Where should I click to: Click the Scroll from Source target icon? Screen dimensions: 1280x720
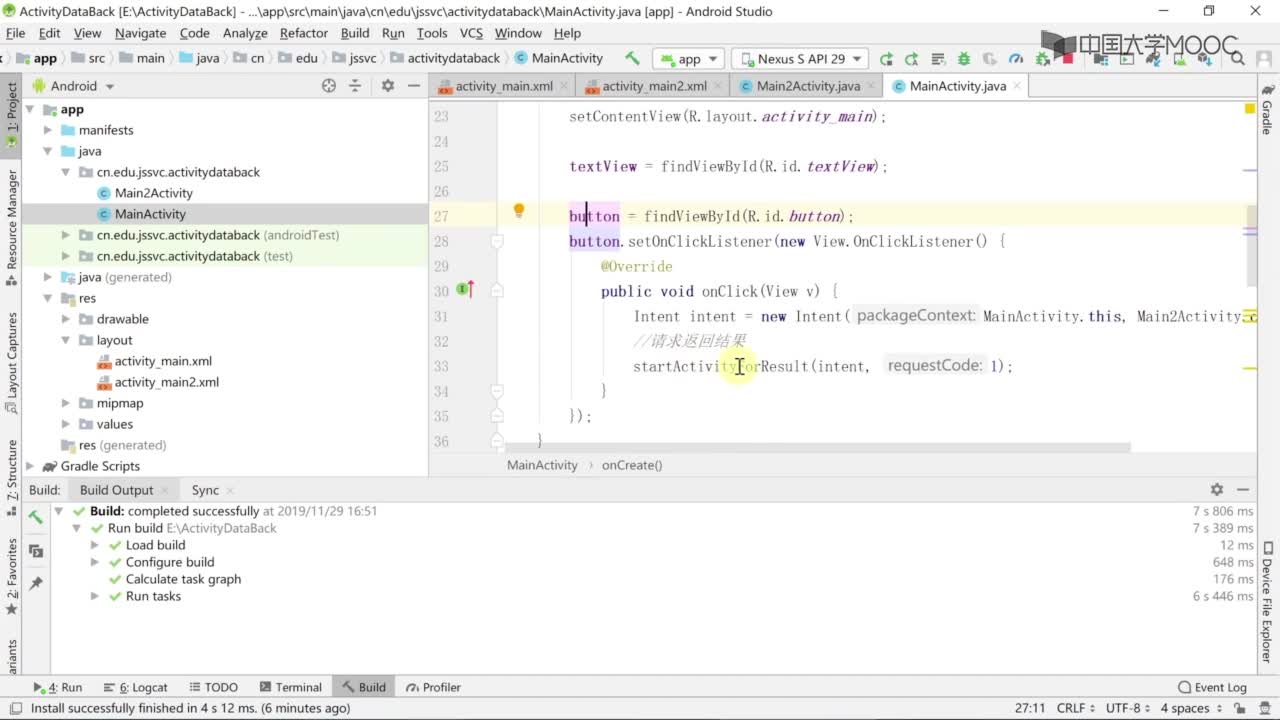point(329,86)
